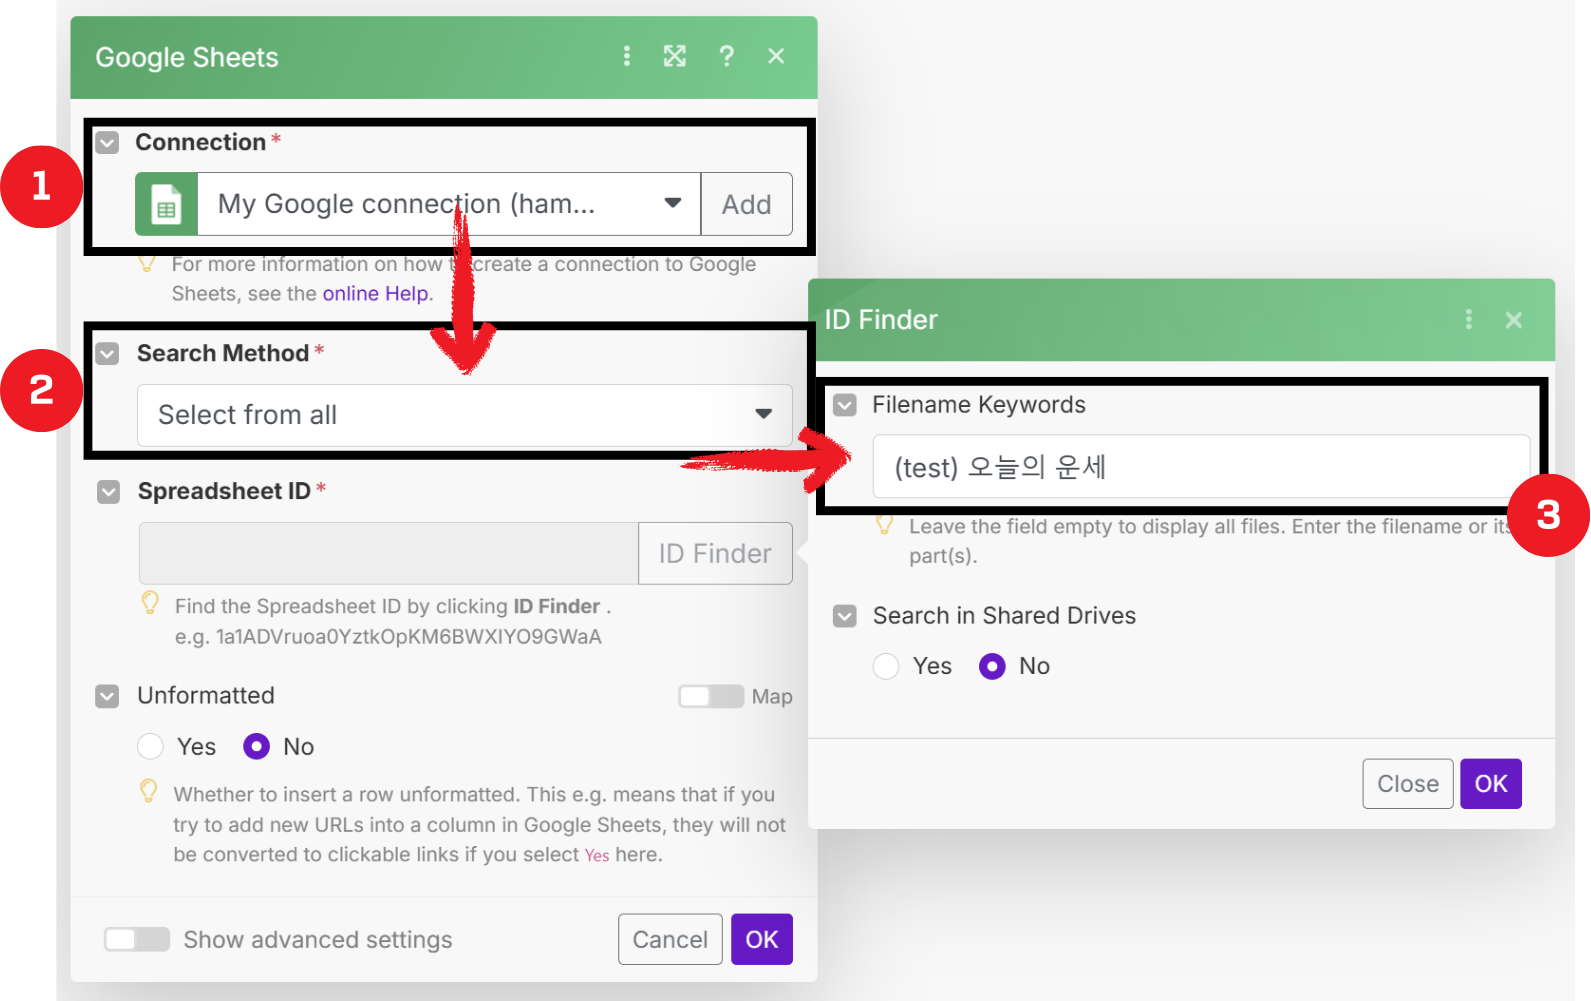Enable Show advanced settings toggle
This screenshot has width=1591, height=1001.
click(x=137, y=939)
